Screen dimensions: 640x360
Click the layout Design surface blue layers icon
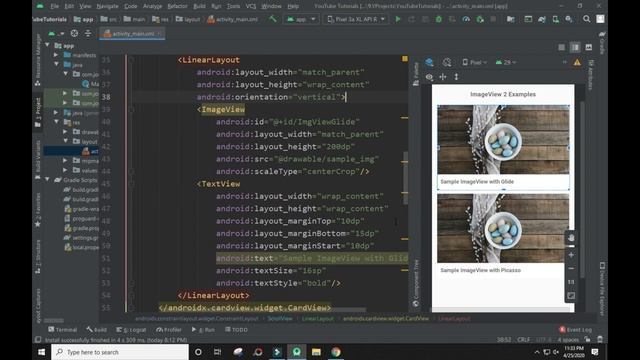pyautogui.click(x=429, y=62)
